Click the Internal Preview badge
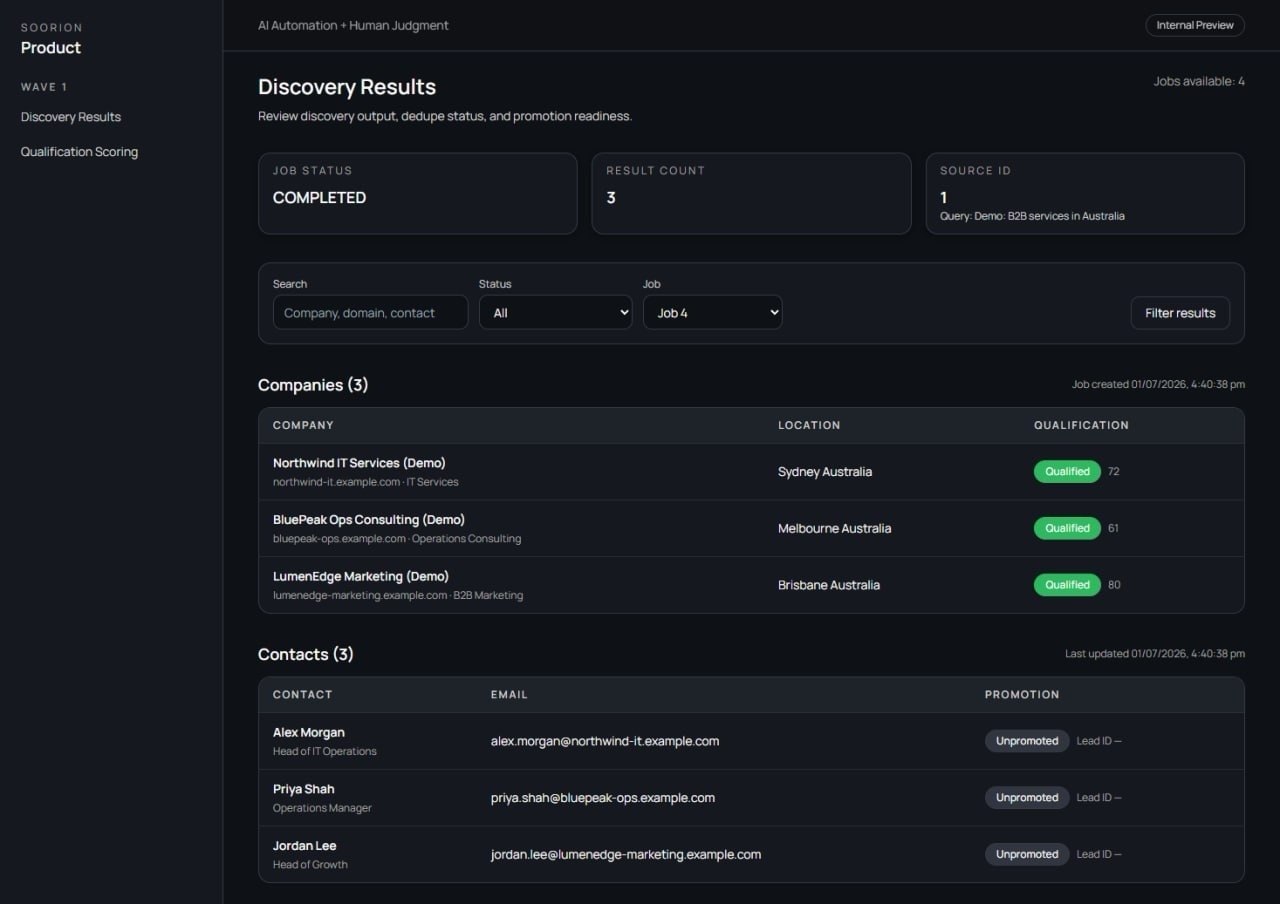Screen dimensions: 1280x904 pyautogui.click(x=1195, y=25)
